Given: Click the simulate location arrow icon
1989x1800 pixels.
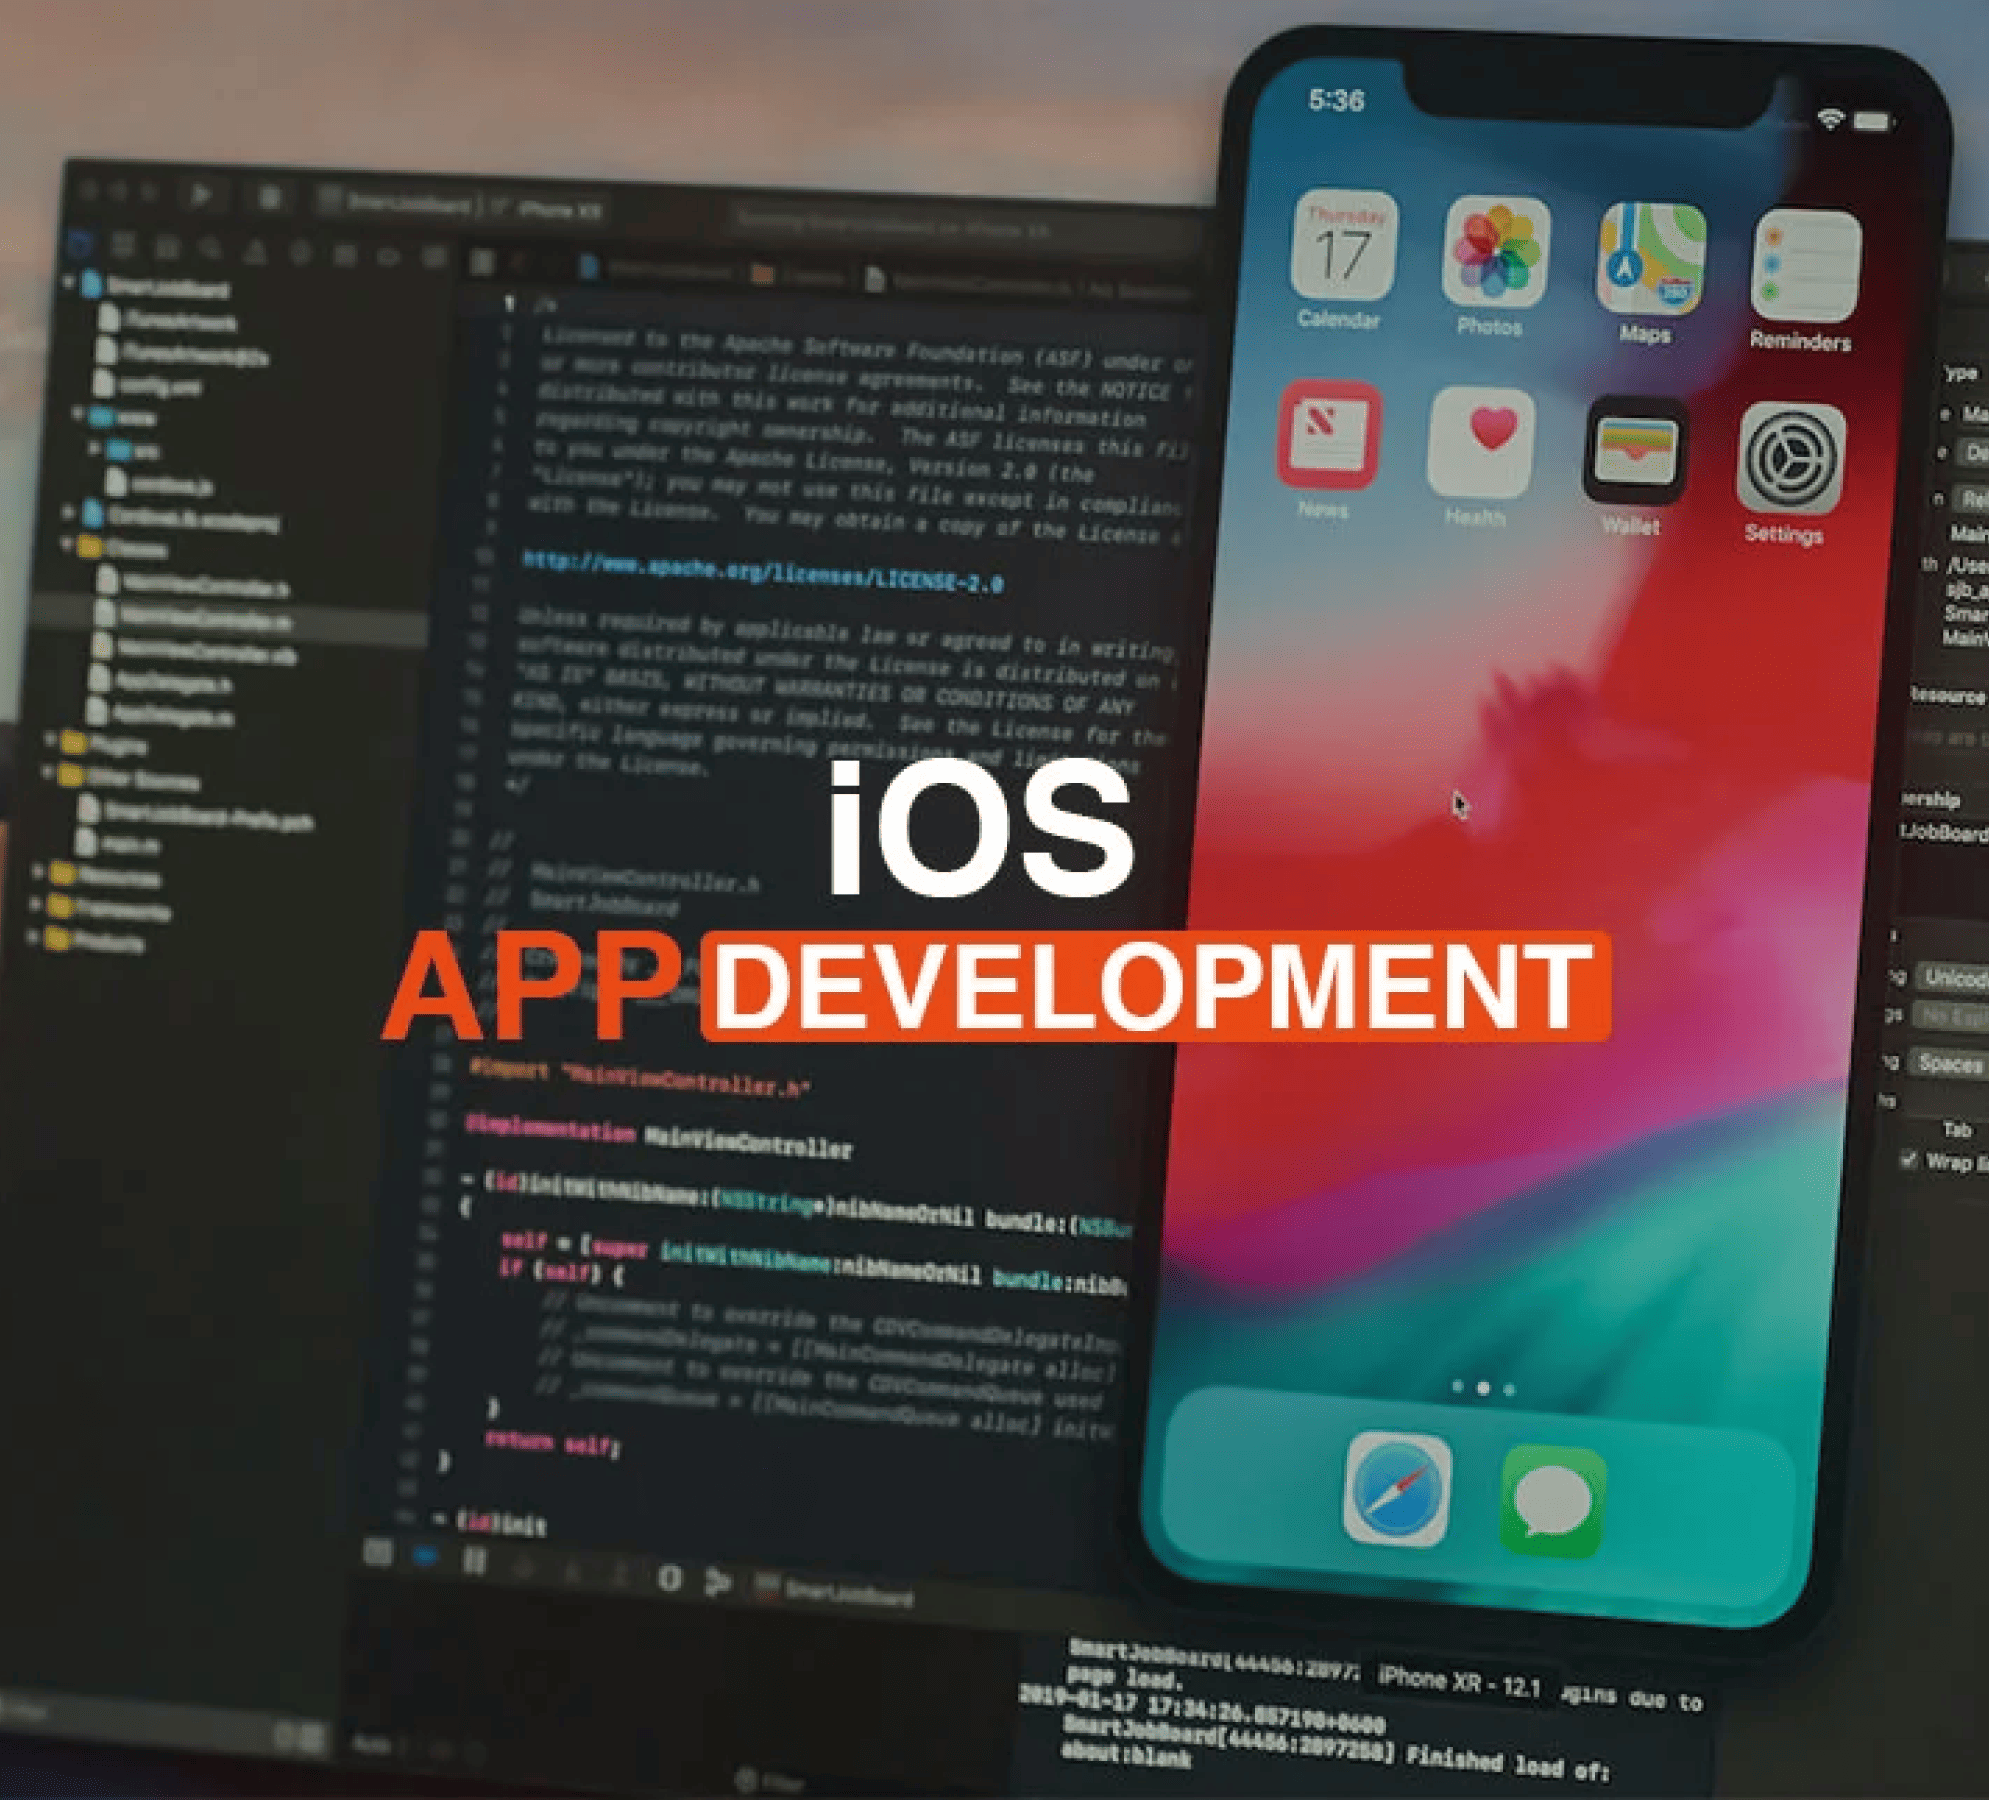Looking at the screenshot, I should click(717, 1581).
